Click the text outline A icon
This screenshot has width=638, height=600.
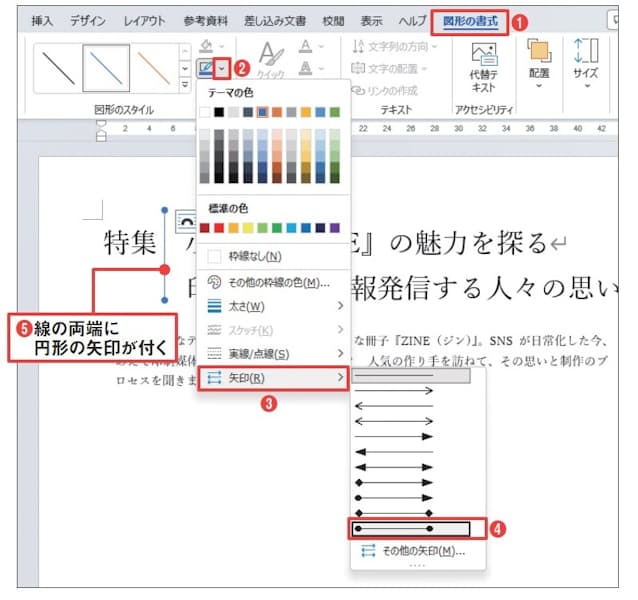click(x=305, y=68)
